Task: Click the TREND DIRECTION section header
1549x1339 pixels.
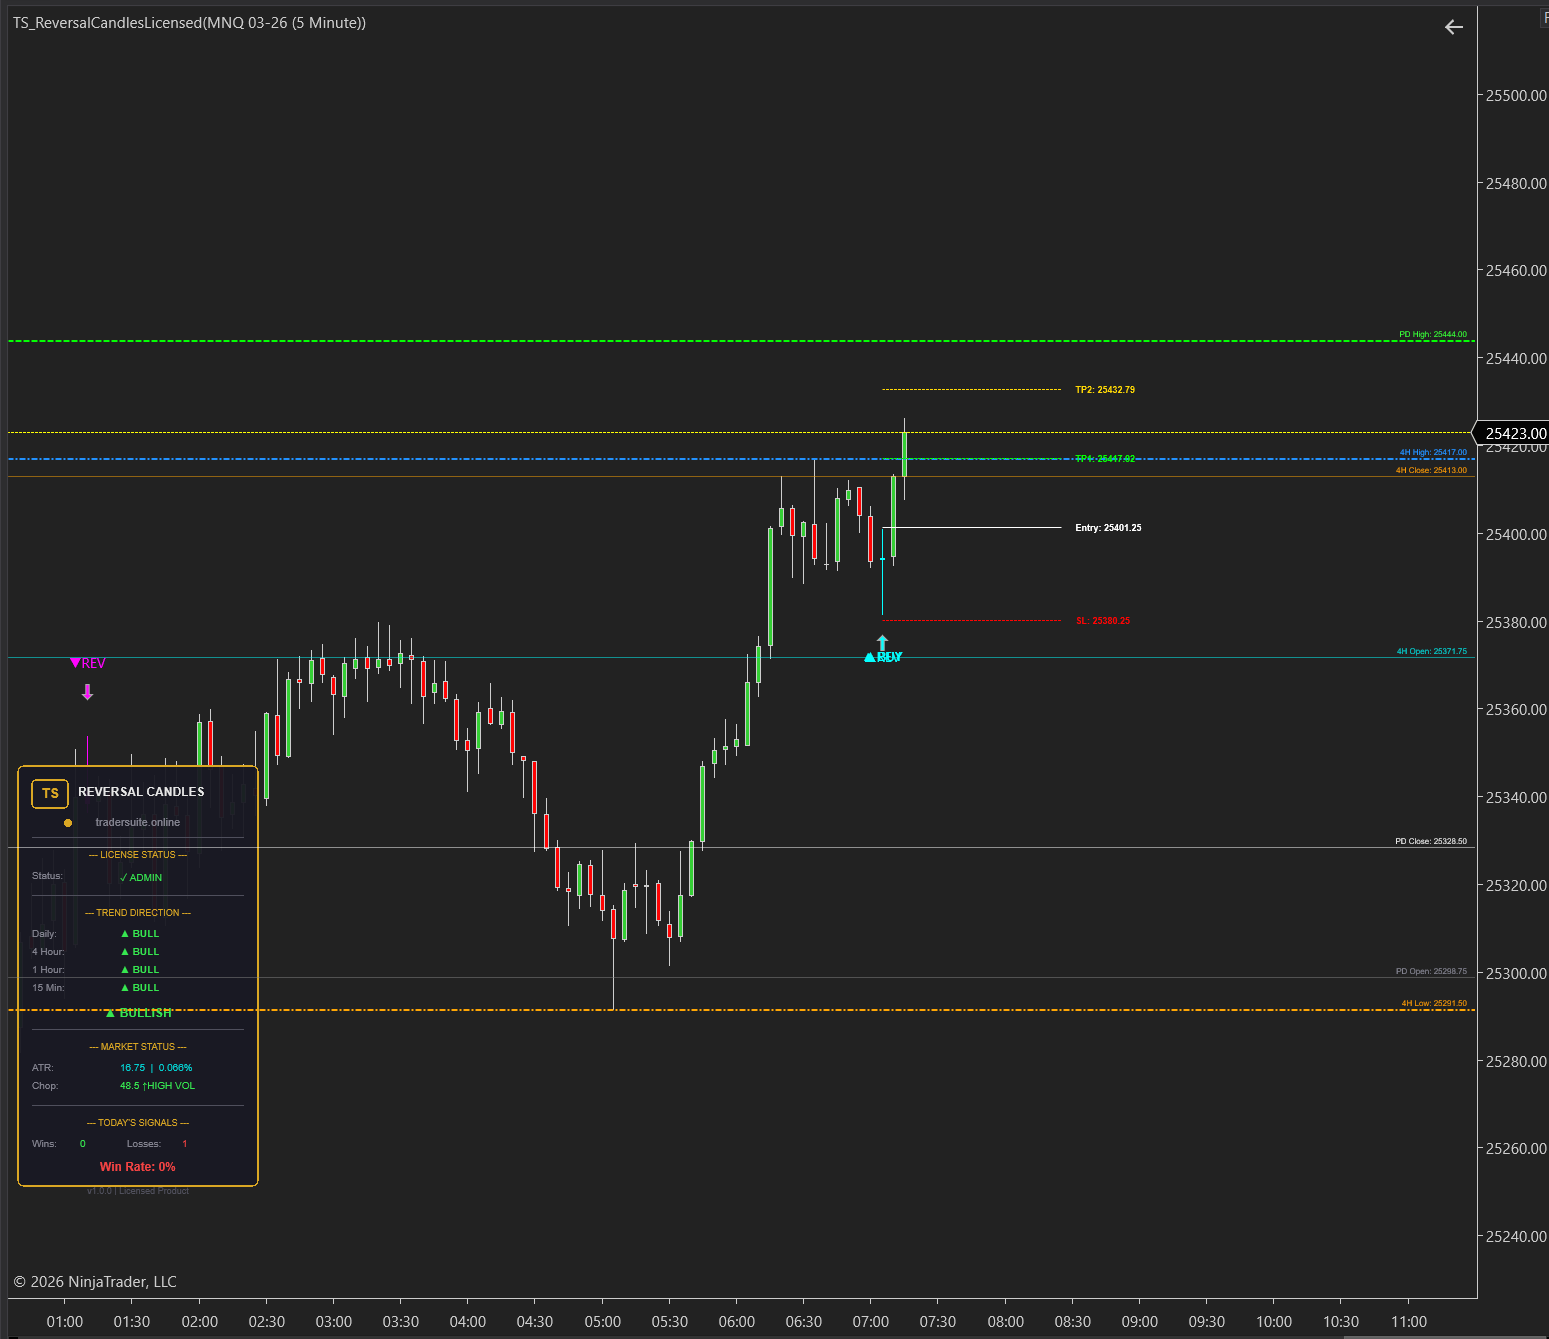Action: [x=138, y=913]
